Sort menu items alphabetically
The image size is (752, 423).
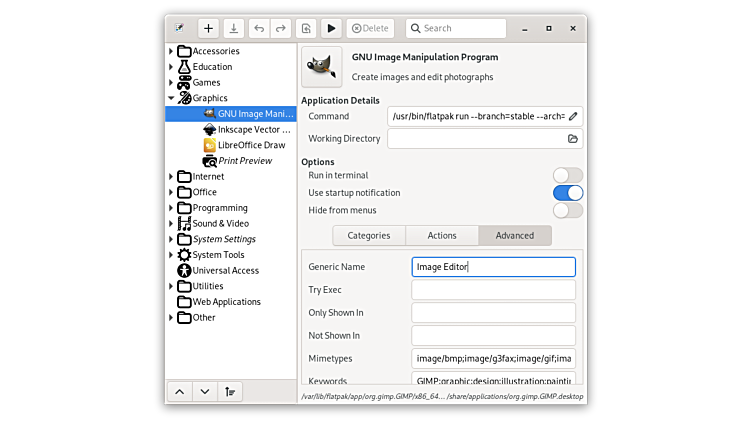point(230,392)
